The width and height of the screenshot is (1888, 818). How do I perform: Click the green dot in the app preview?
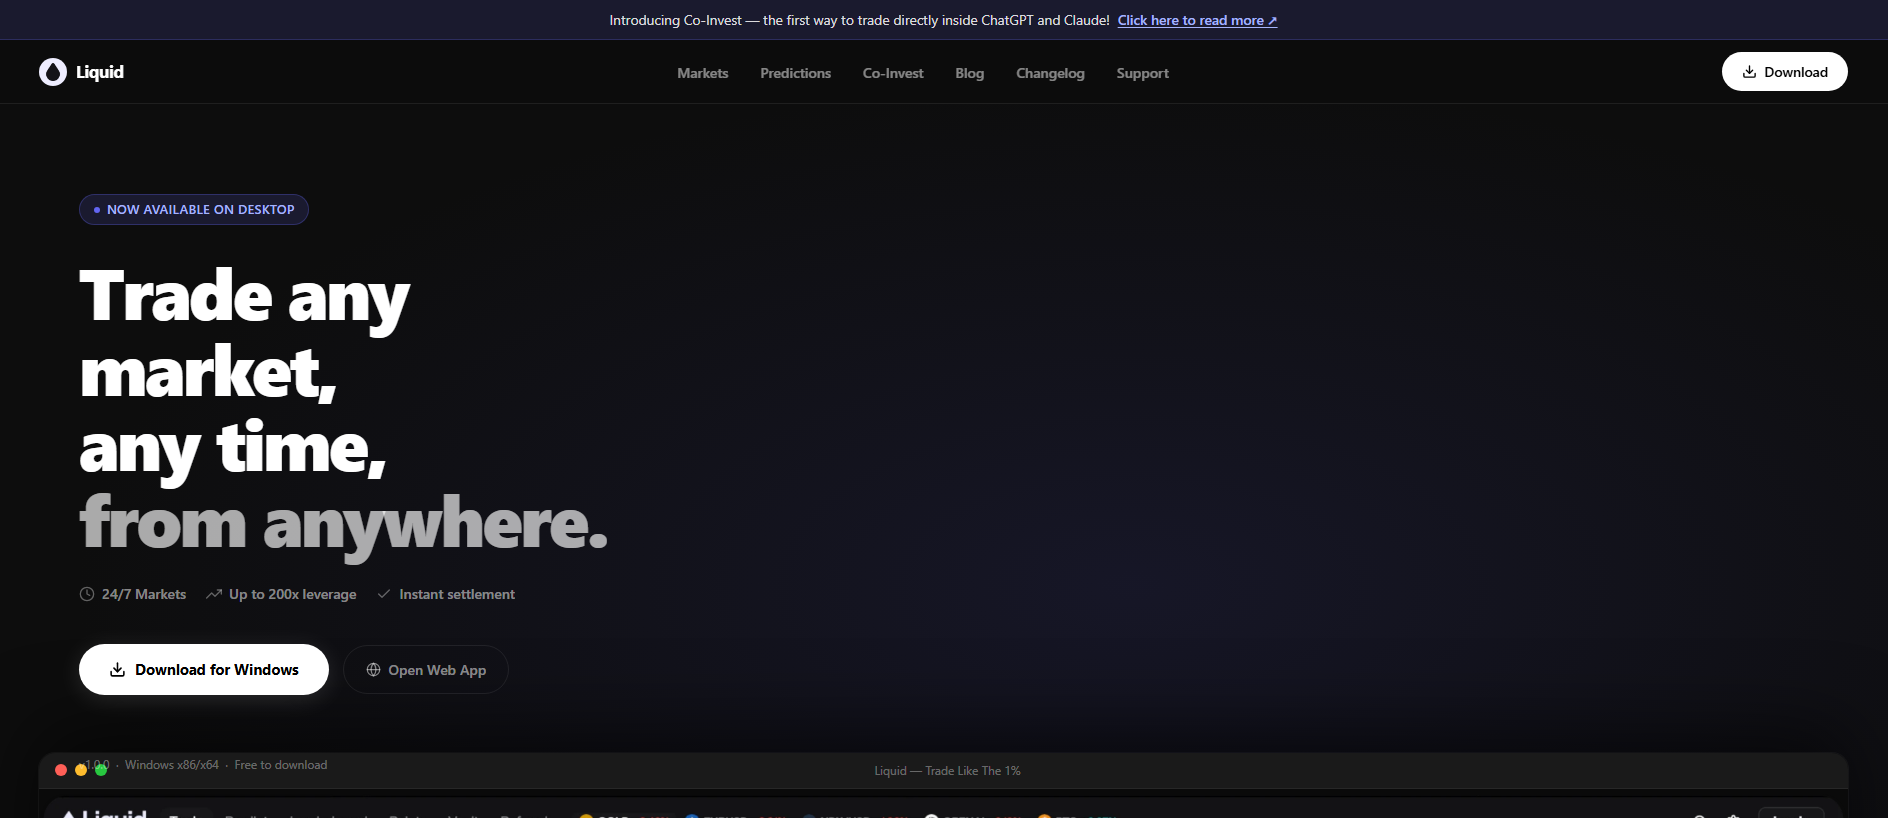(x=101, y=770)
